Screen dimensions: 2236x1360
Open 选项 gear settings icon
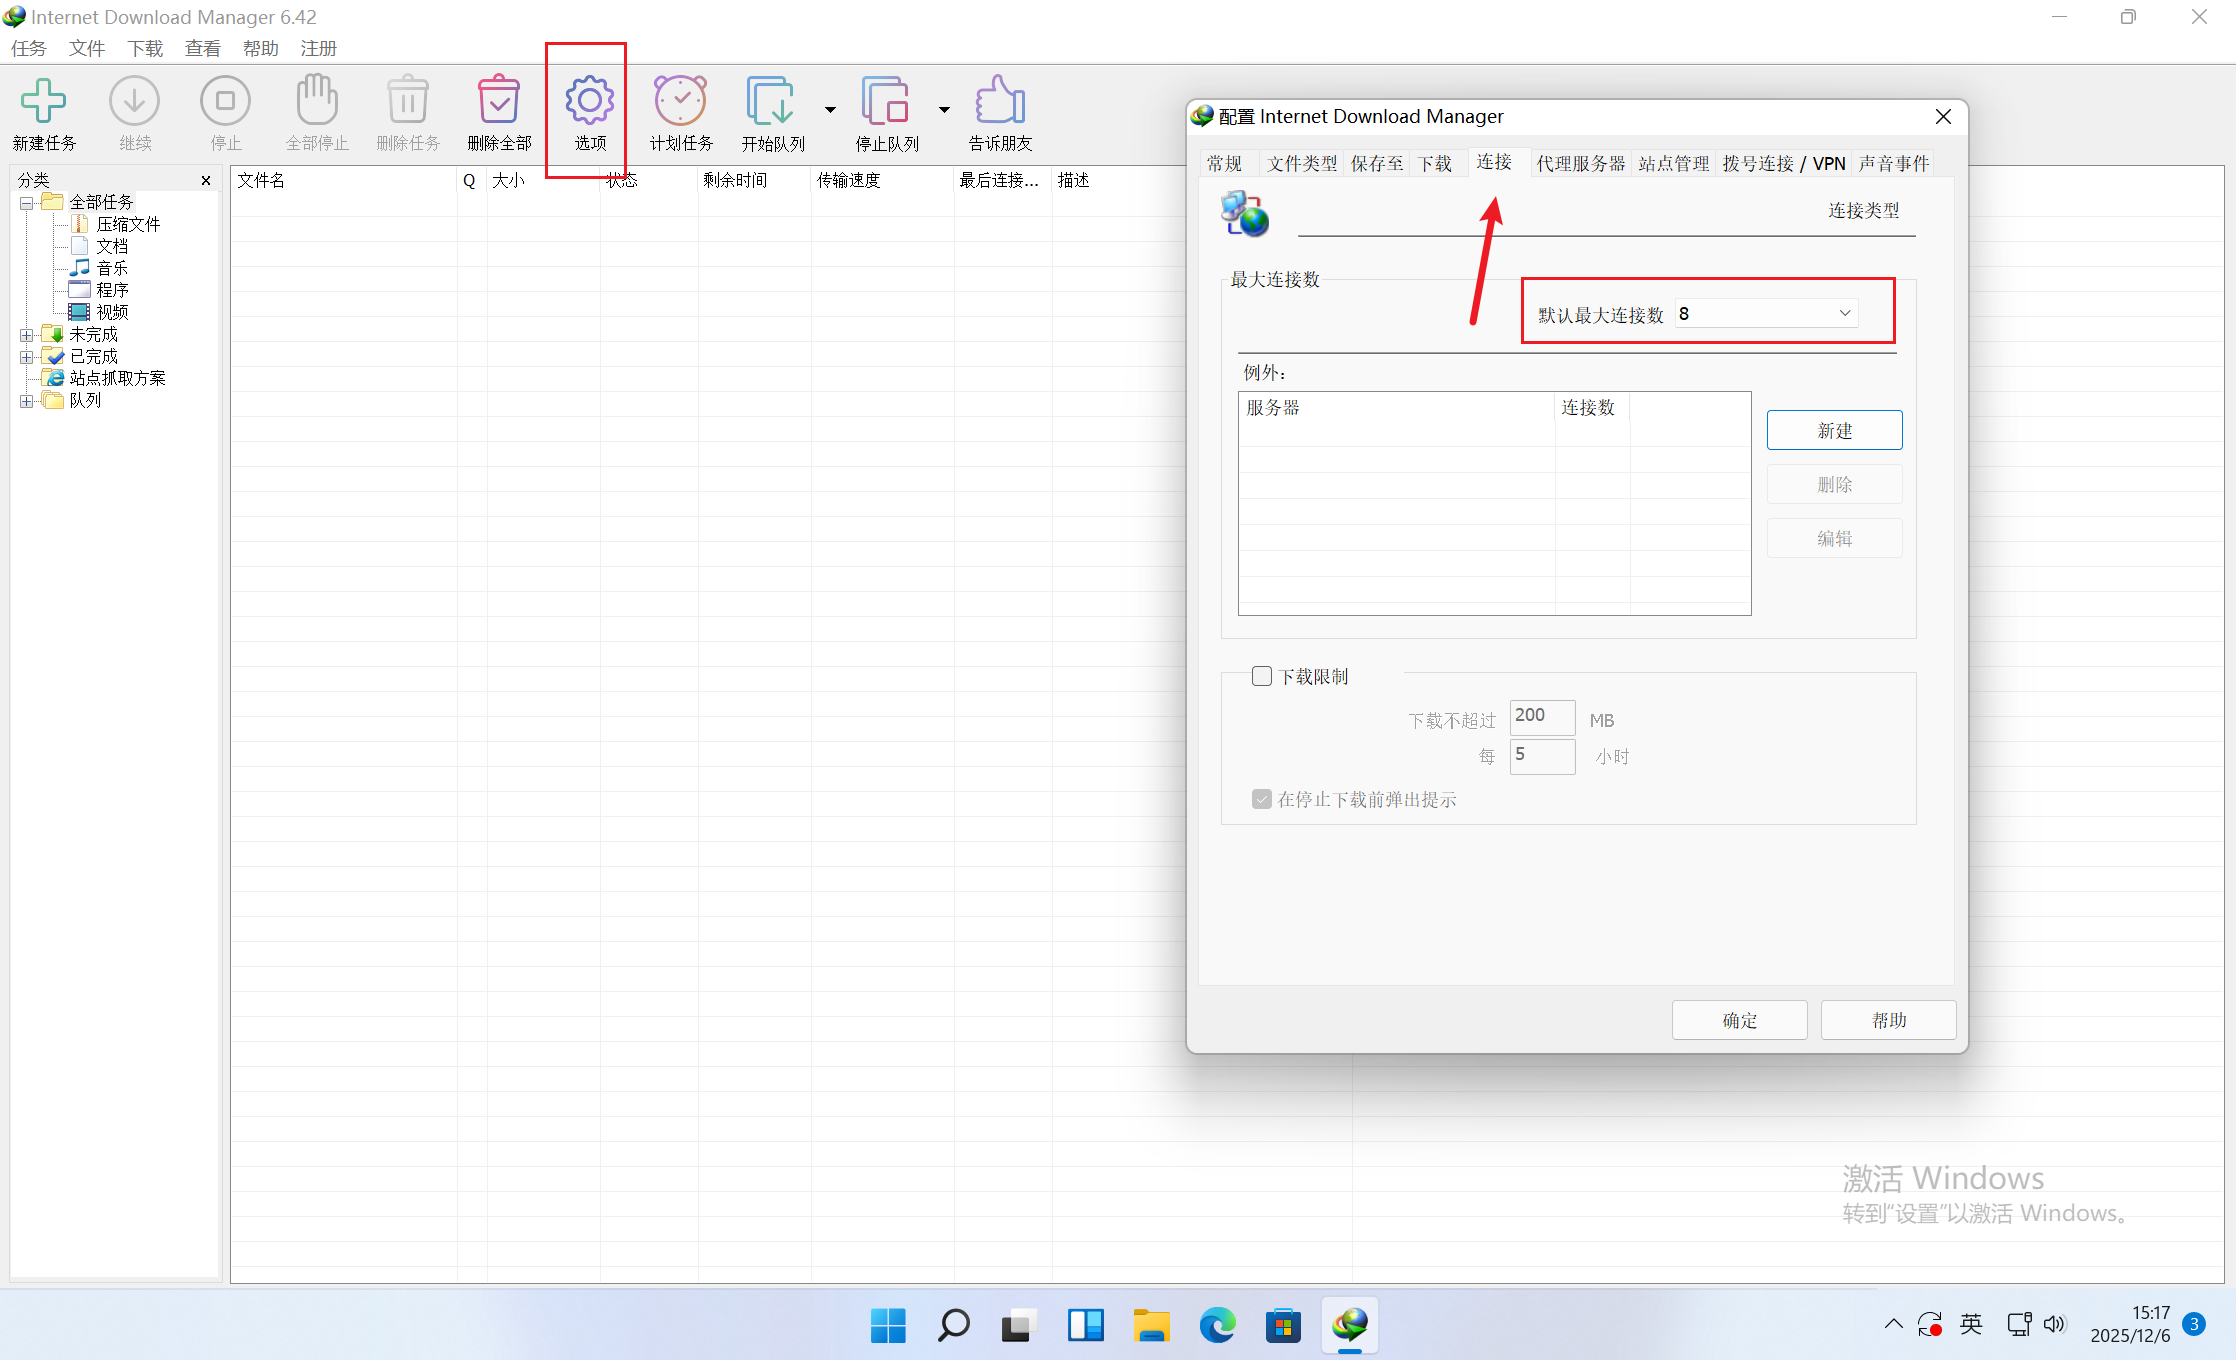coord(589,101)
